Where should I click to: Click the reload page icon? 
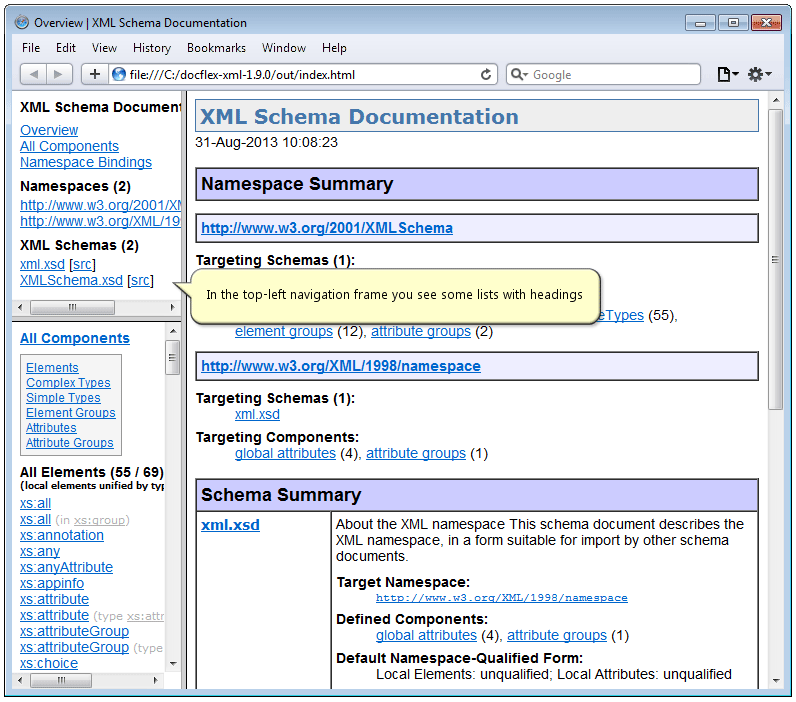tap(487, 74)
